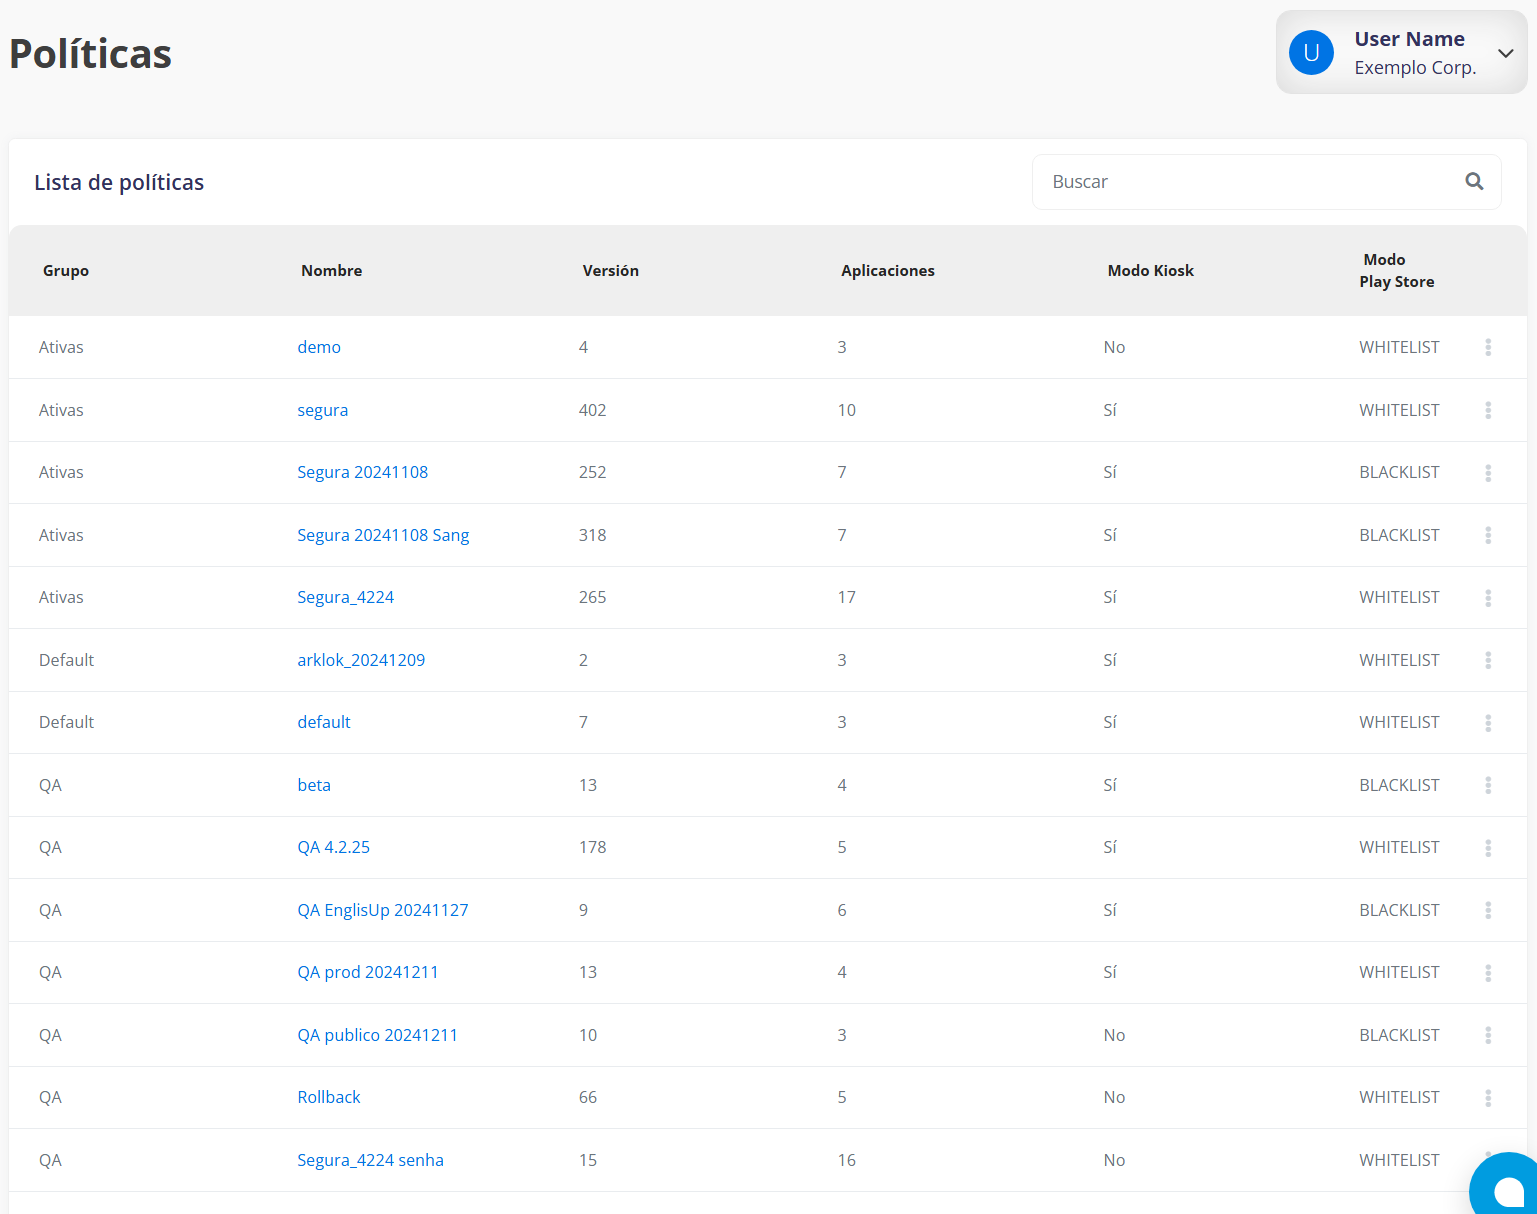
Task: Click BLACKLIST in the beta row
Action: click(1399, 785)
